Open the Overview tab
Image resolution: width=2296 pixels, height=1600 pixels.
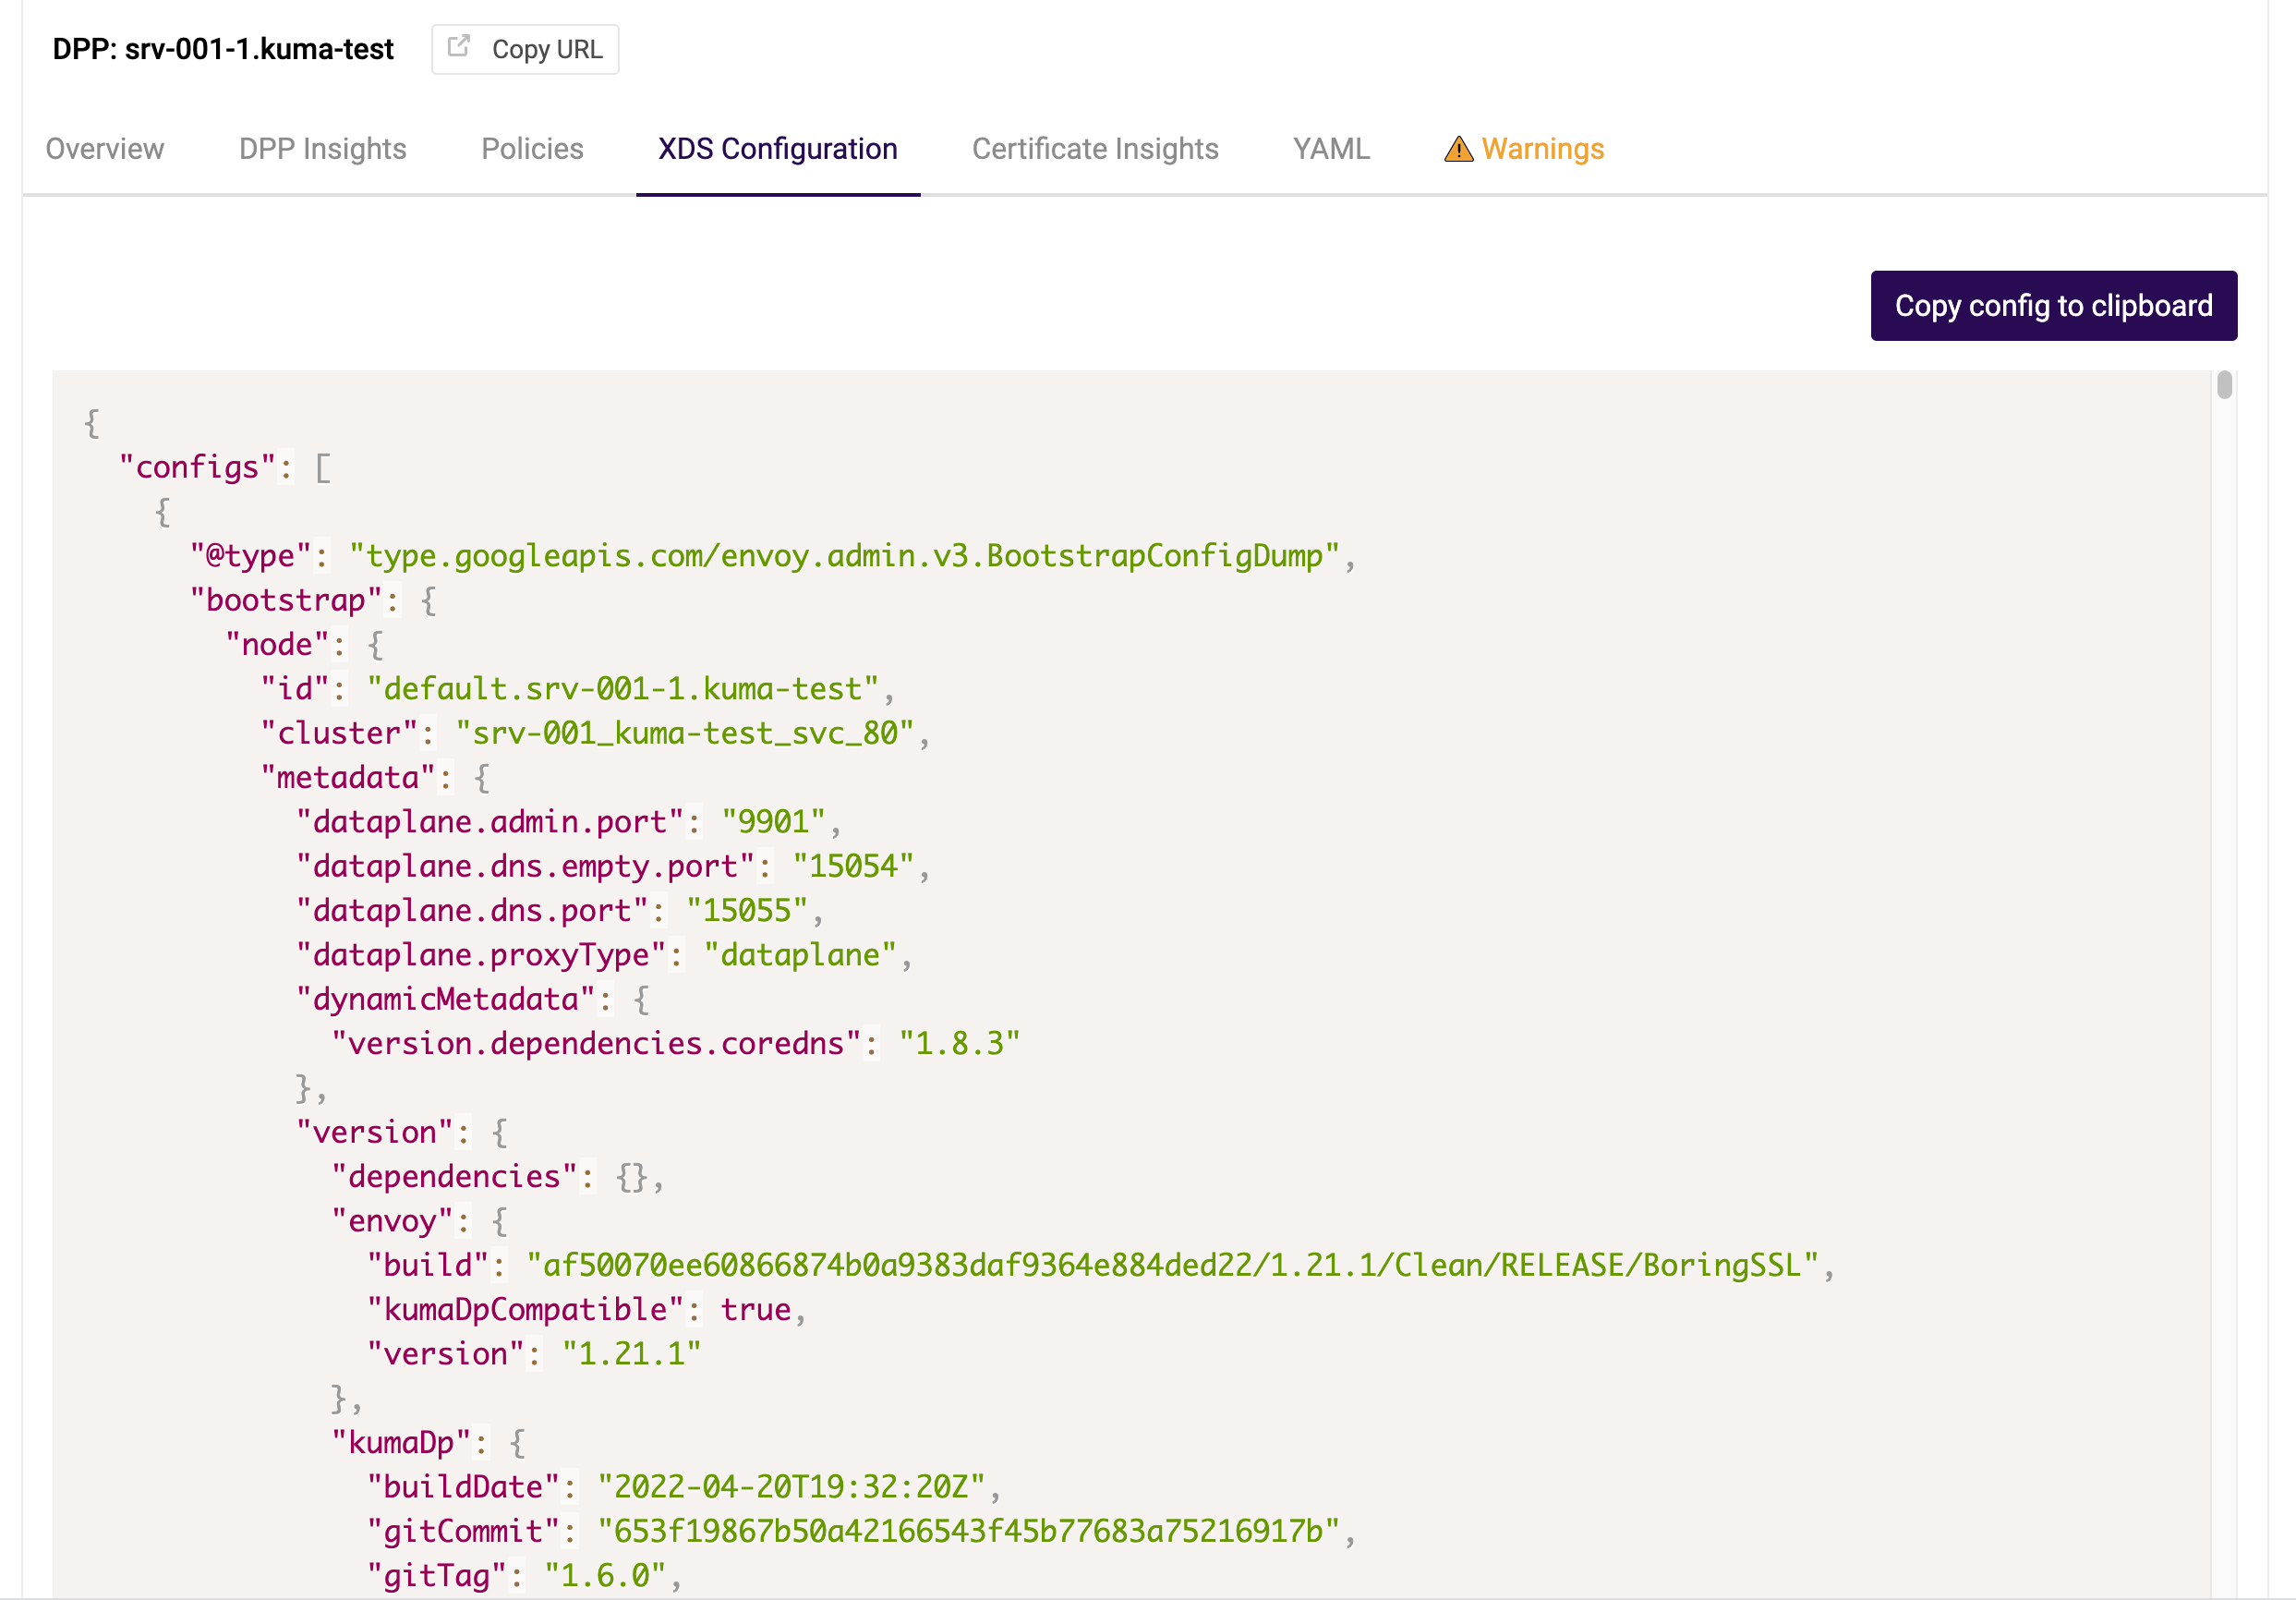tap(105, 149)
